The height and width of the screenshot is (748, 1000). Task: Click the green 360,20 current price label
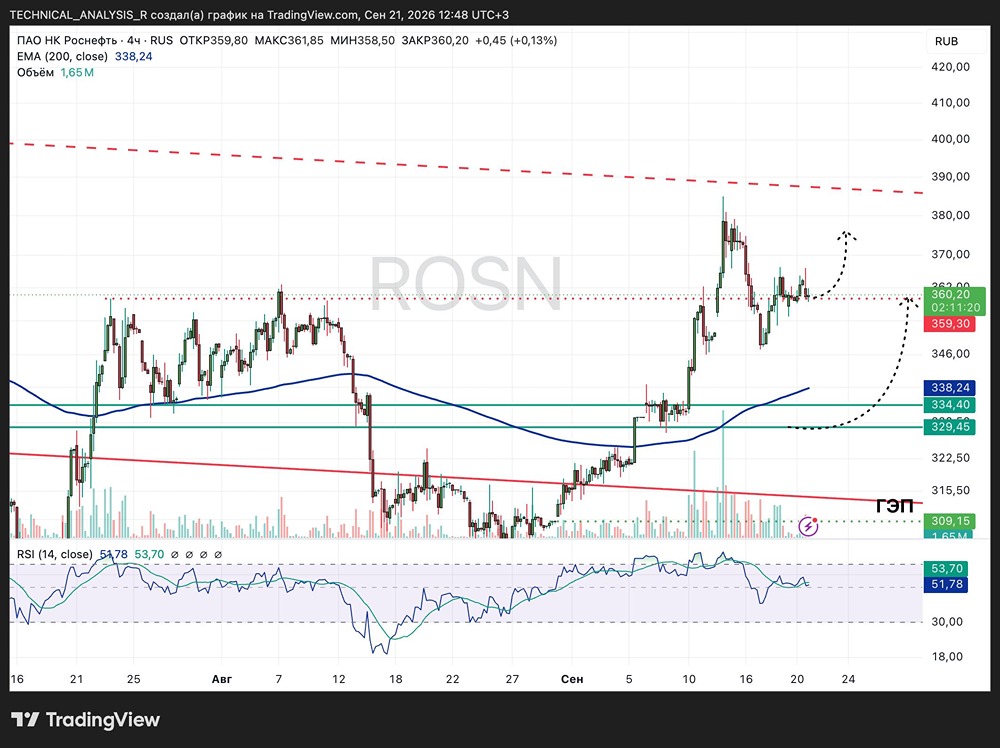pos(955,300)
